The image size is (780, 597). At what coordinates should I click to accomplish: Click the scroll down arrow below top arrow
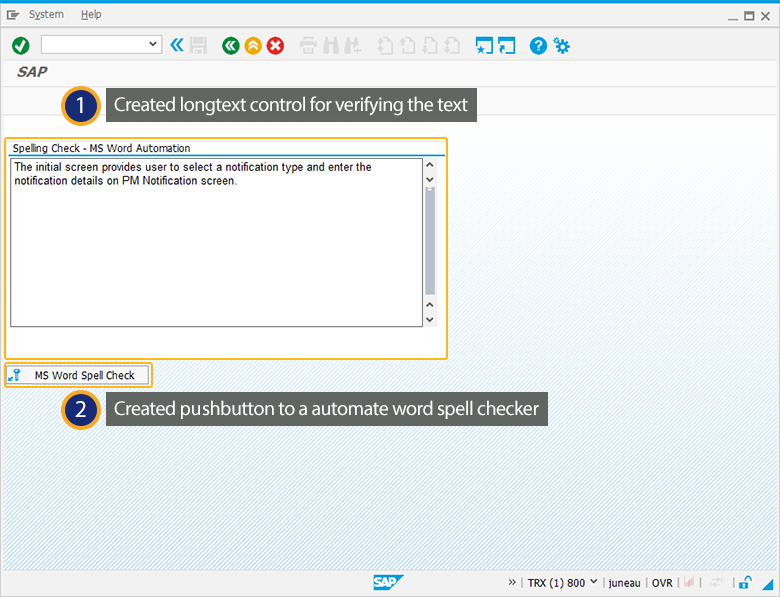(430, 179)
